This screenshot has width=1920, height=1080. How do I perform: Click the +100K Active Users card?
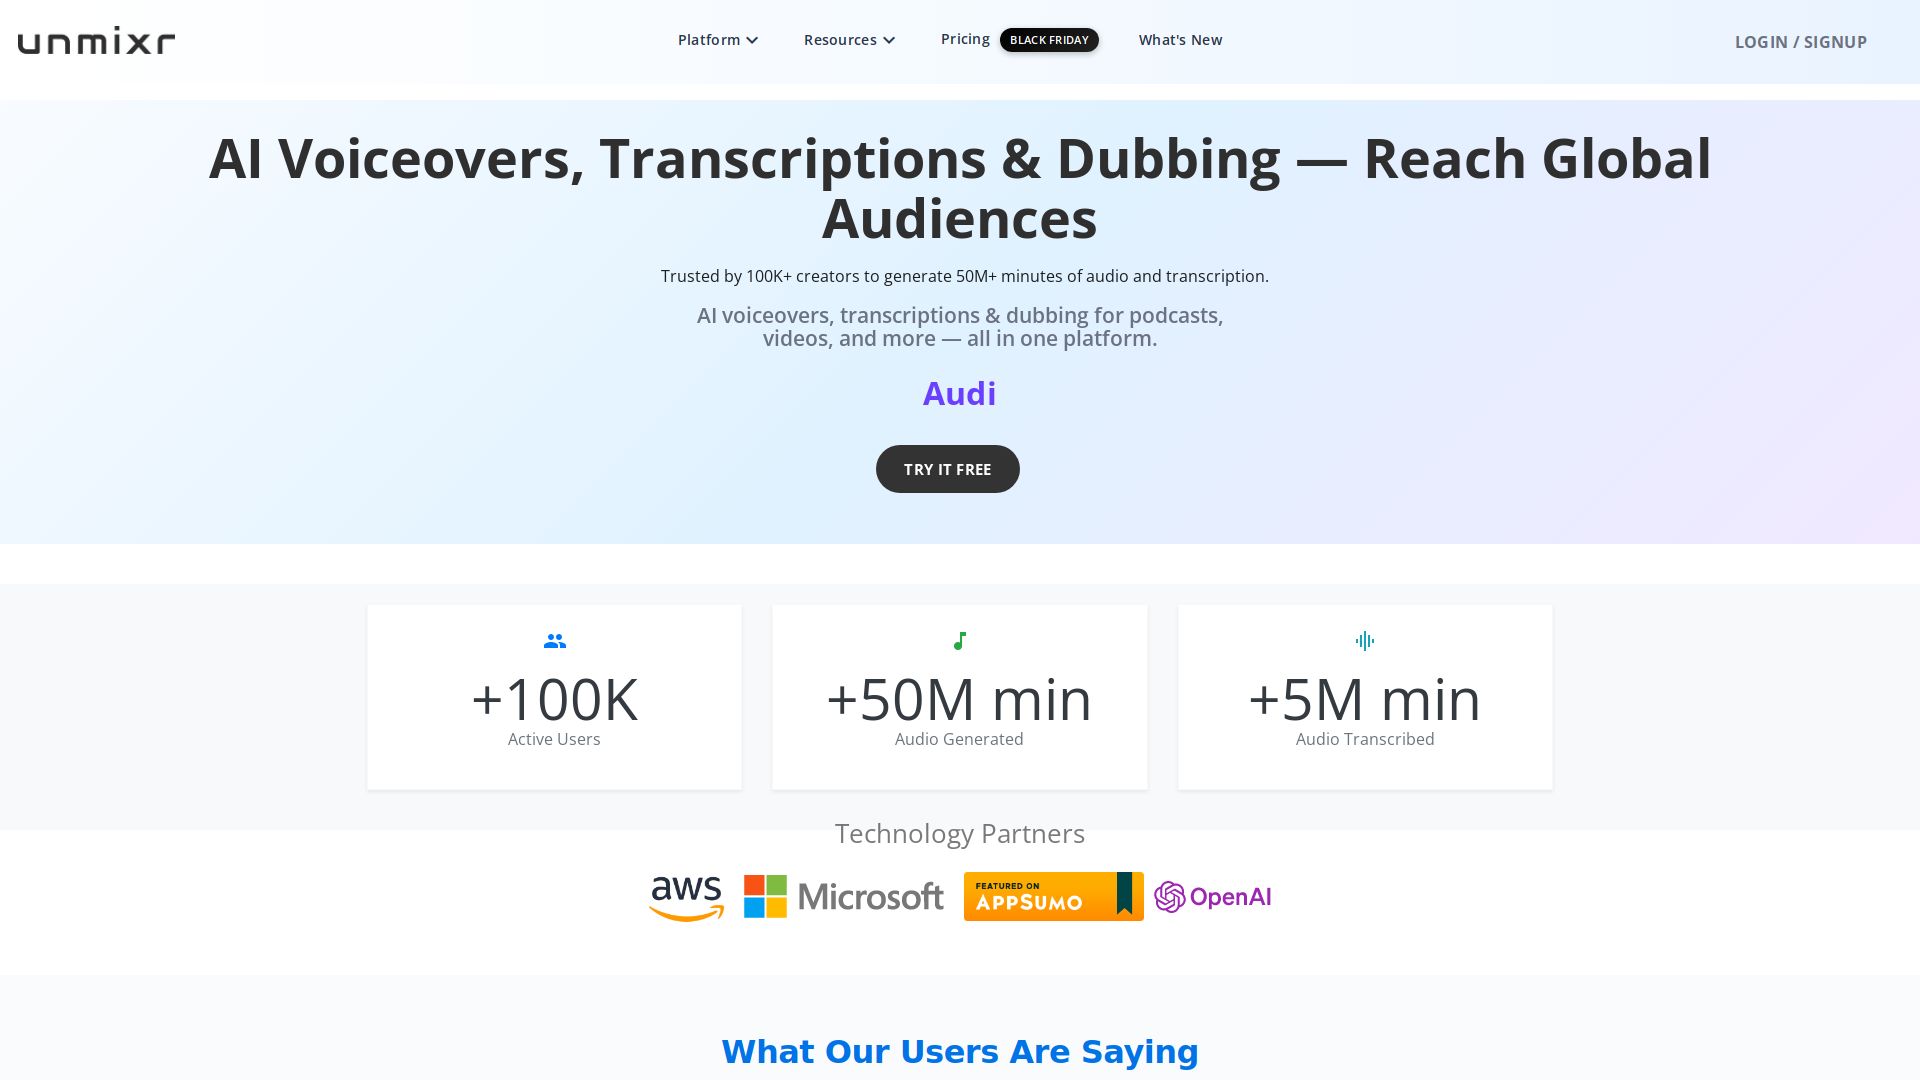pyautogui.click(x=554, y=697)
